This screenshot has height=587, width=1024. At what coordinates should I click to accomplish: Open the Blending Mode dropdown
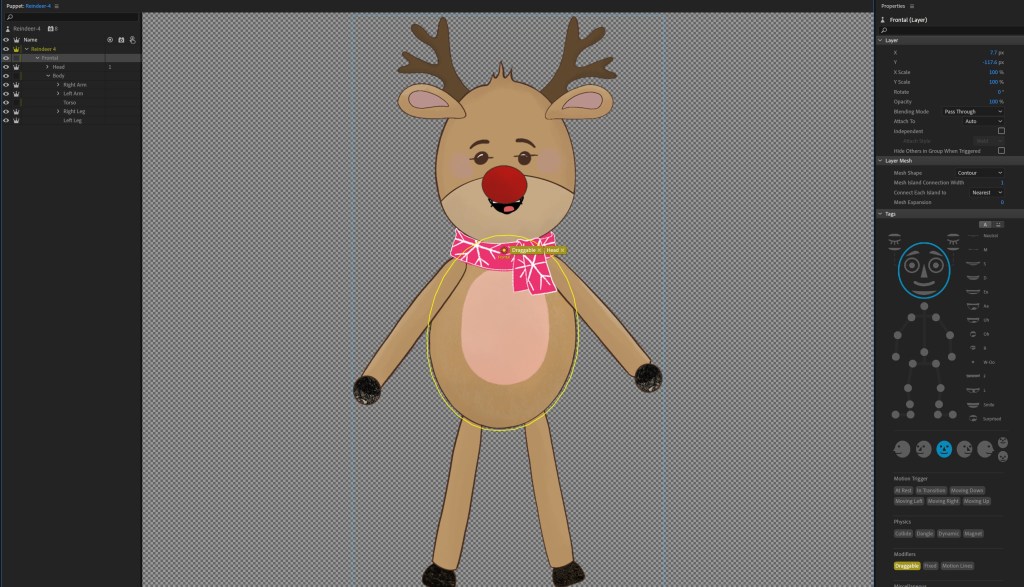point(972,111)
